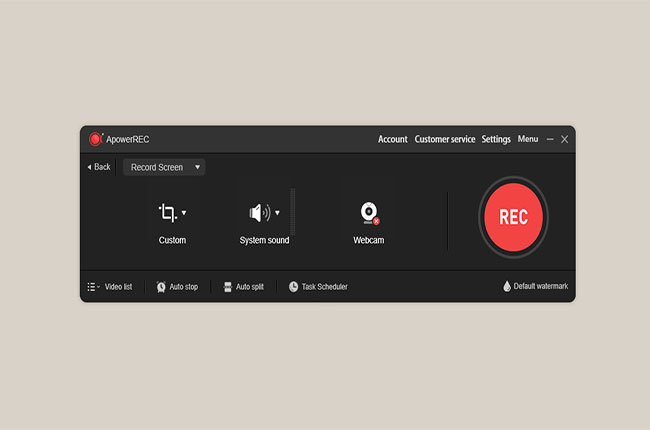The height and width of the screenshot is (430, 650).
Task: Click the Video list icon
Action: click(x=93, y=287)
